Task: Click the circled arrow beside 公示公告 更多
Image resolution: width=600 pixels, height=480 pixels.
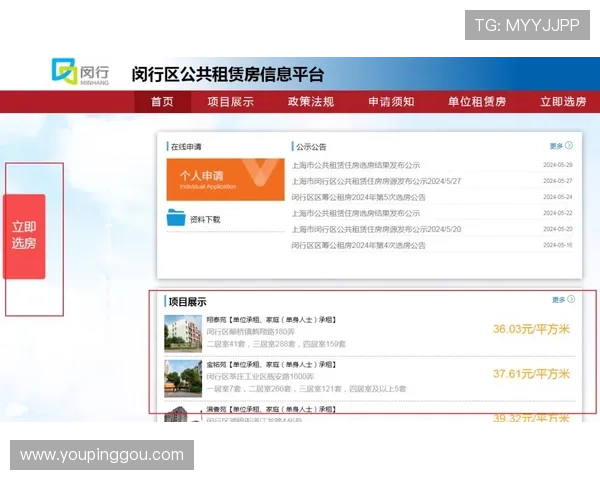Action: pos(569,145)
